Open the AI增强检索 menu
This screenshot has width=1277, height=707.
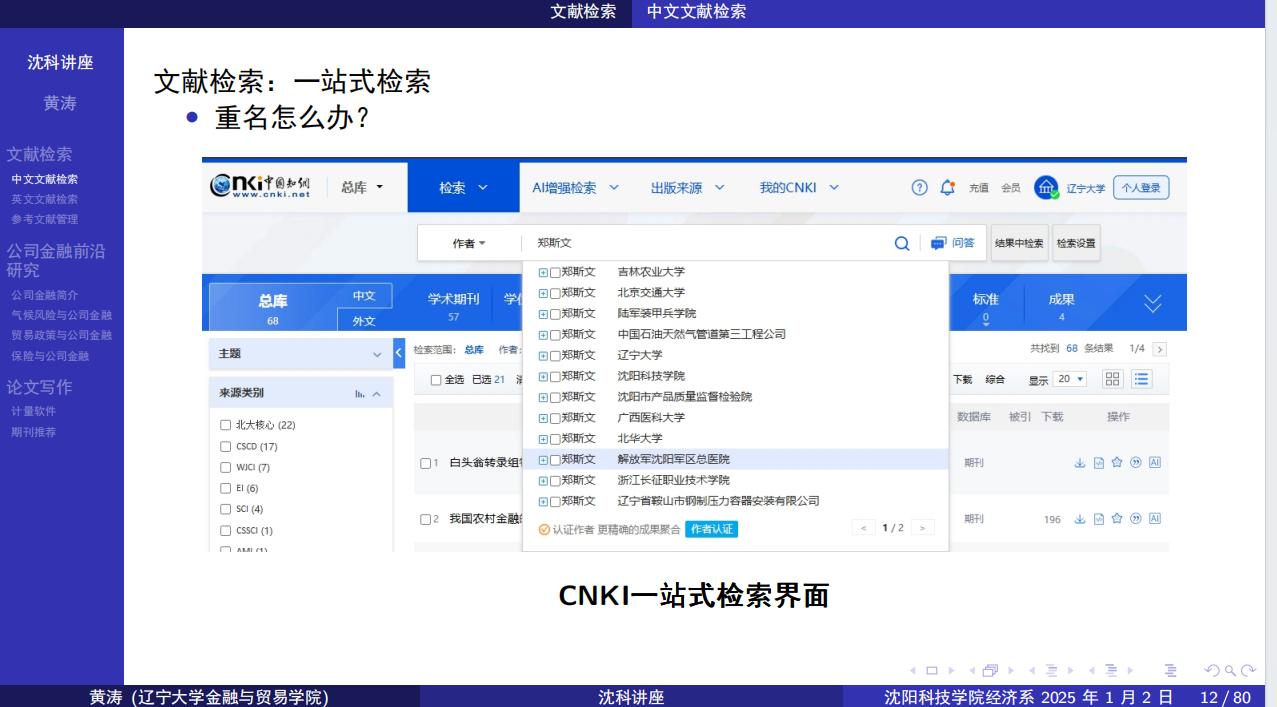point(575,188)
